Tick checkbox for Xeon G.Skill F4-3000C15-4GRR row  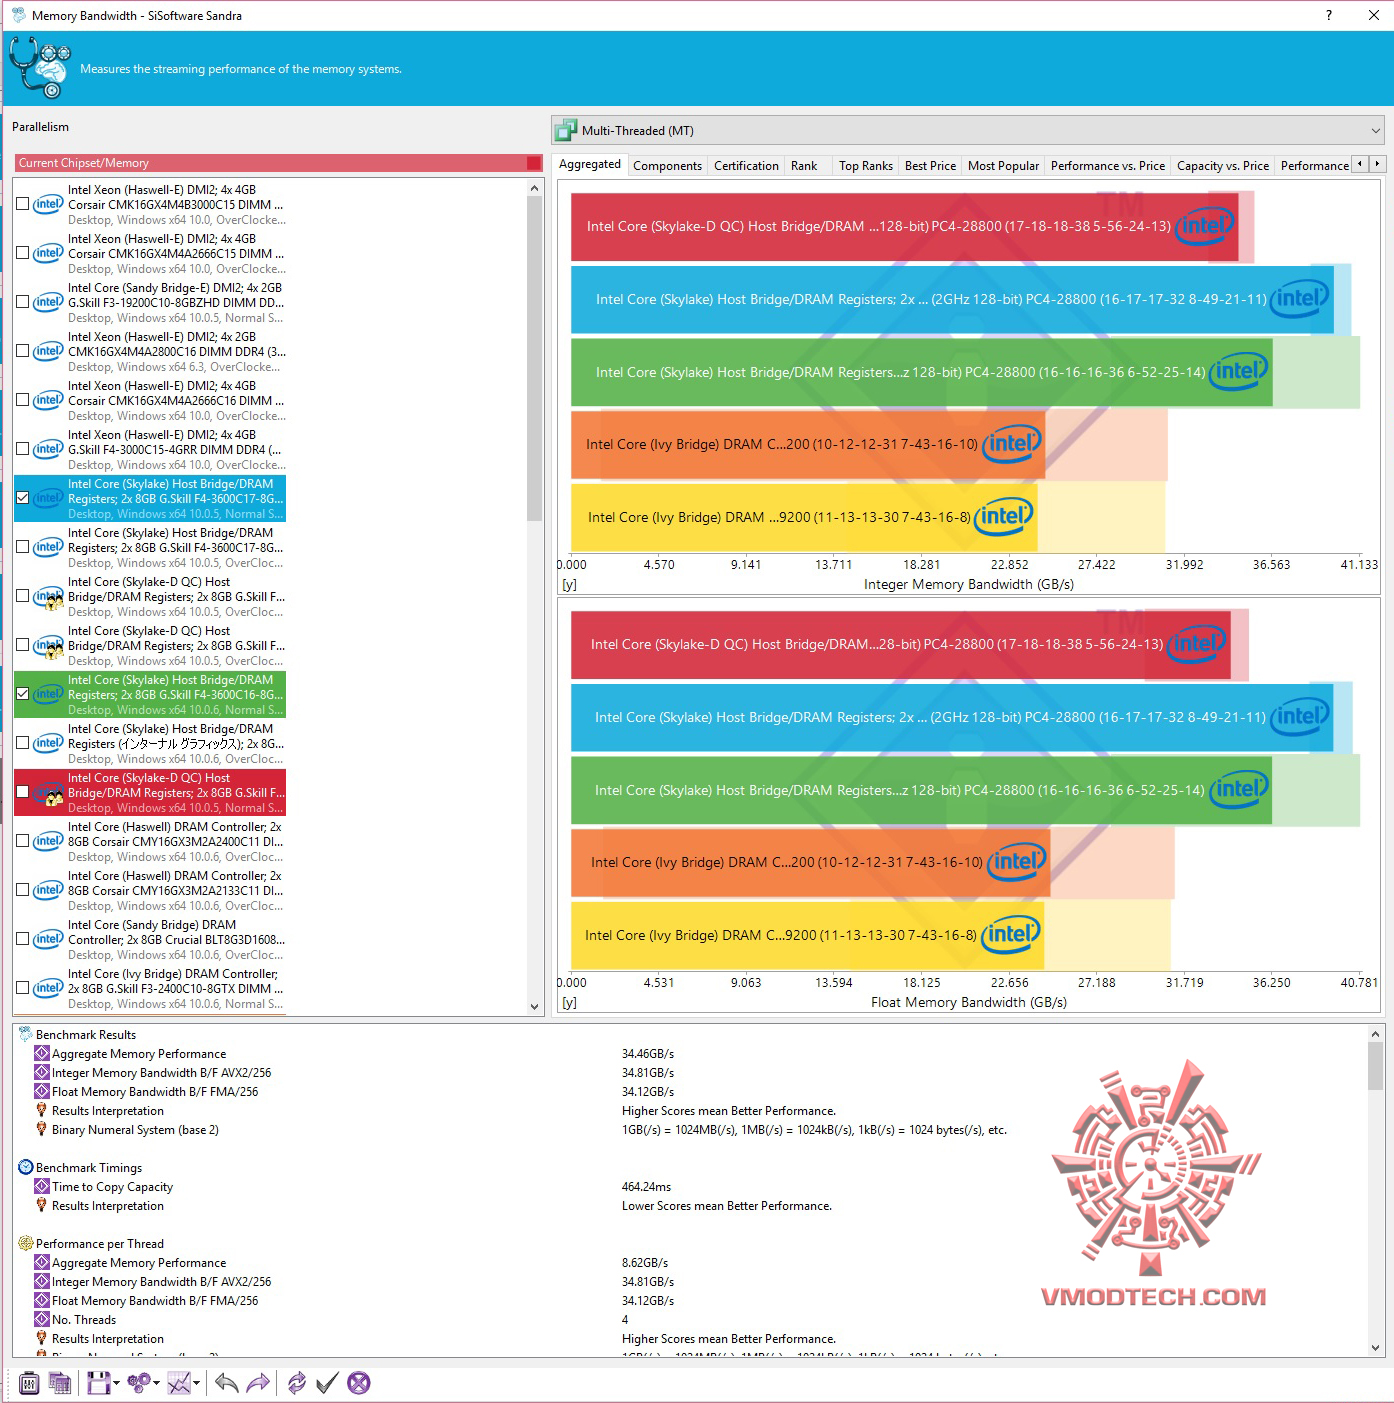[22, 449]
